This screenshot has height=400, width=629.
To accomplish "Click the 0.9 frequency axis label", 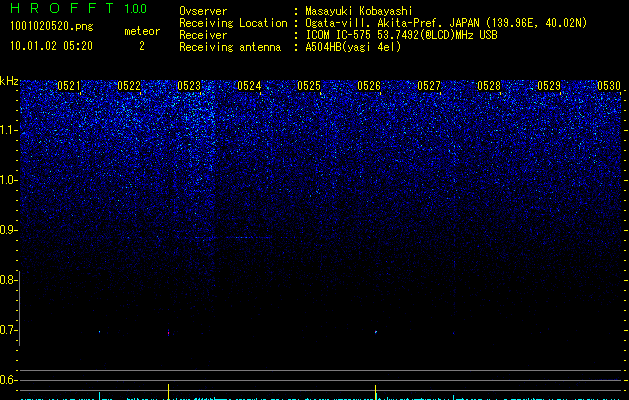I will pyautogui.click(x=9, y=230).
